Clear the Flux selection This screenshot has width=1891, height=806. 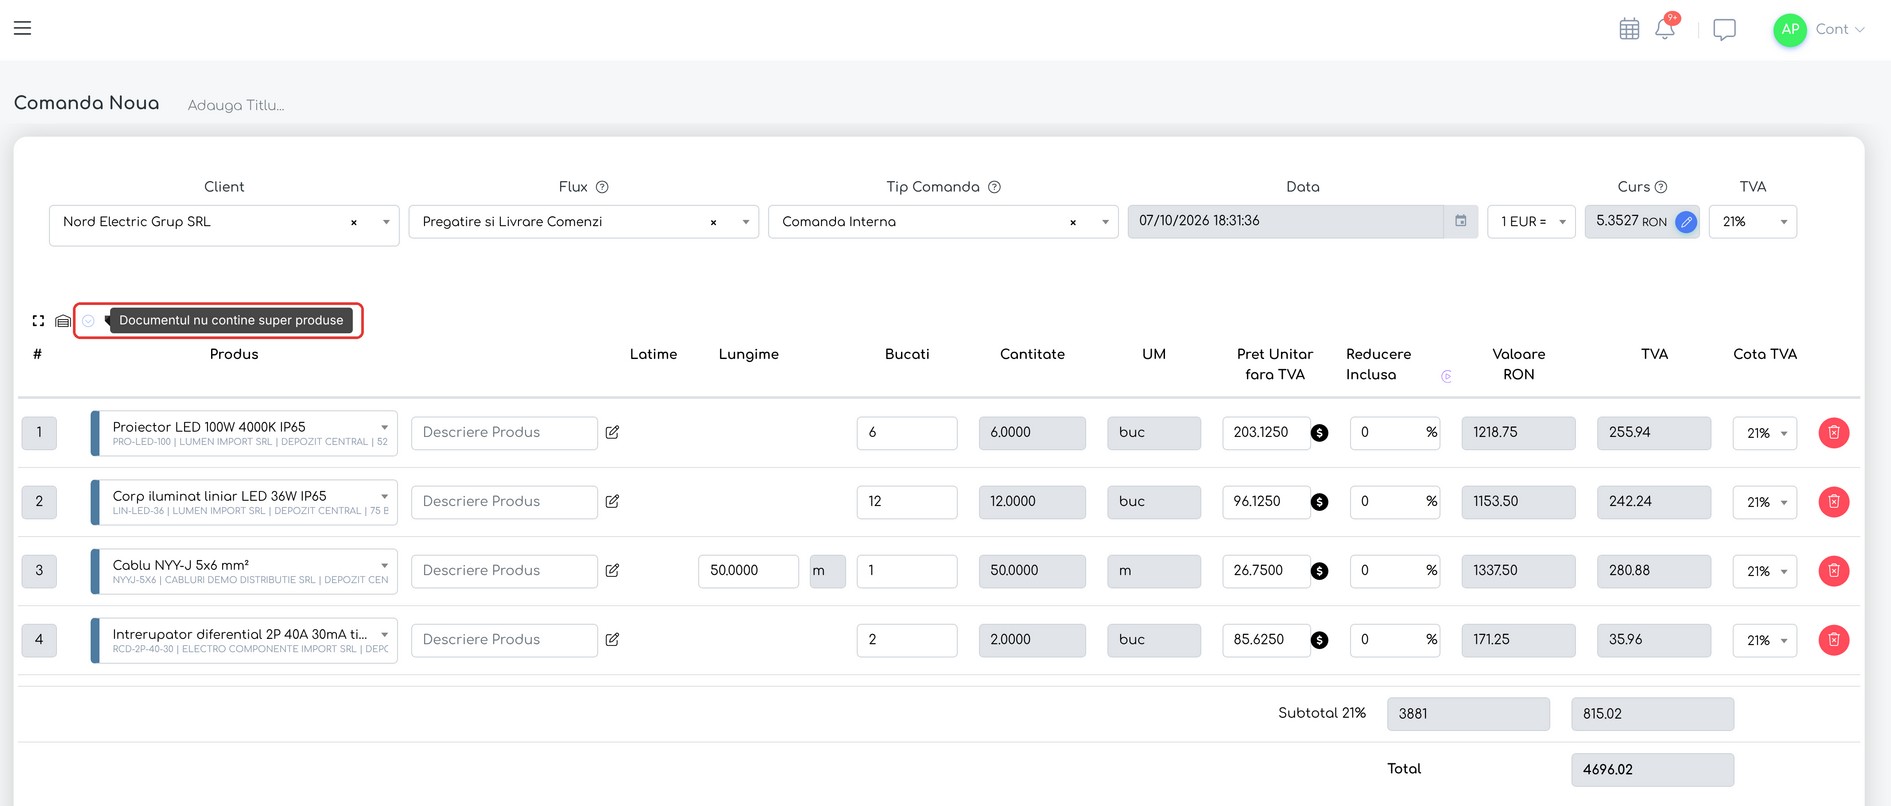(713, 223)
